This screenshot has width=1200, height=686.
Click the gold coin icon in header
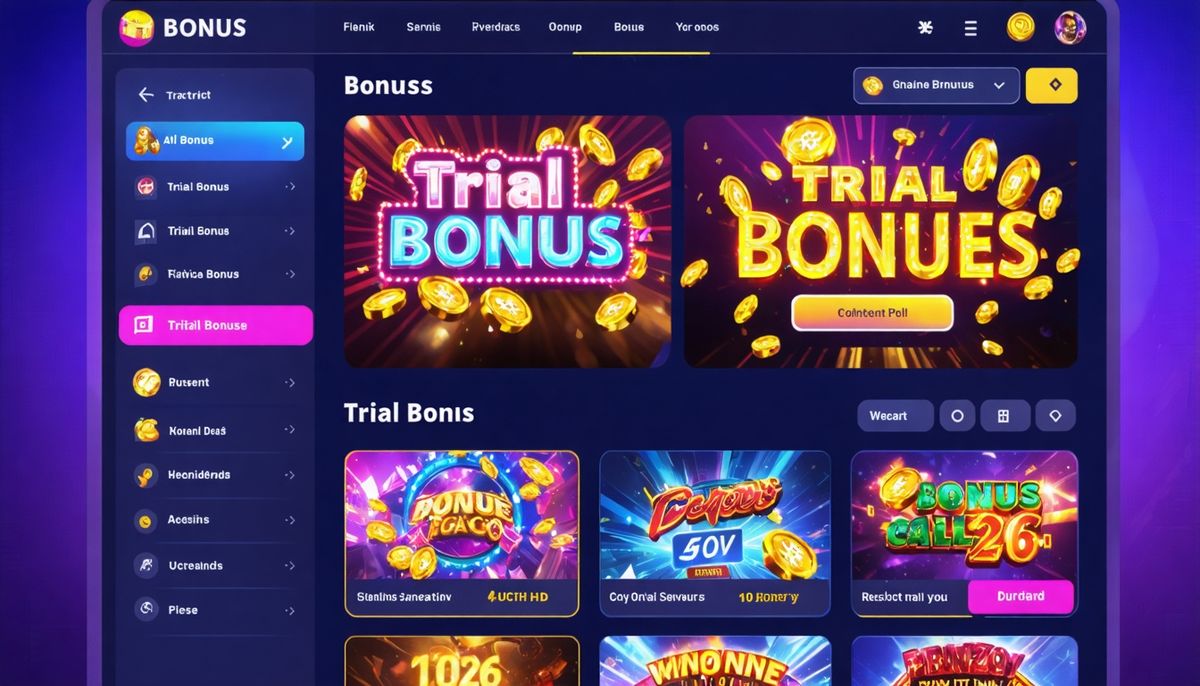tap(1021, 27)
